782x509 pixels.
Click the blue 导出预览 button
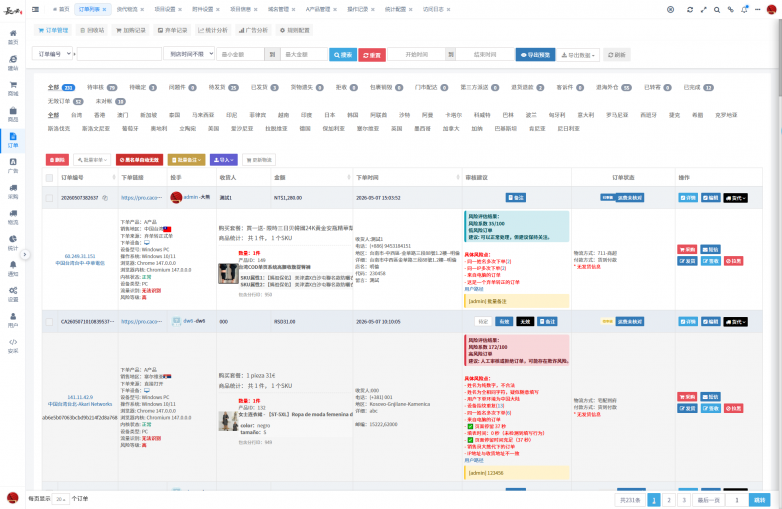tap(535, 55)
